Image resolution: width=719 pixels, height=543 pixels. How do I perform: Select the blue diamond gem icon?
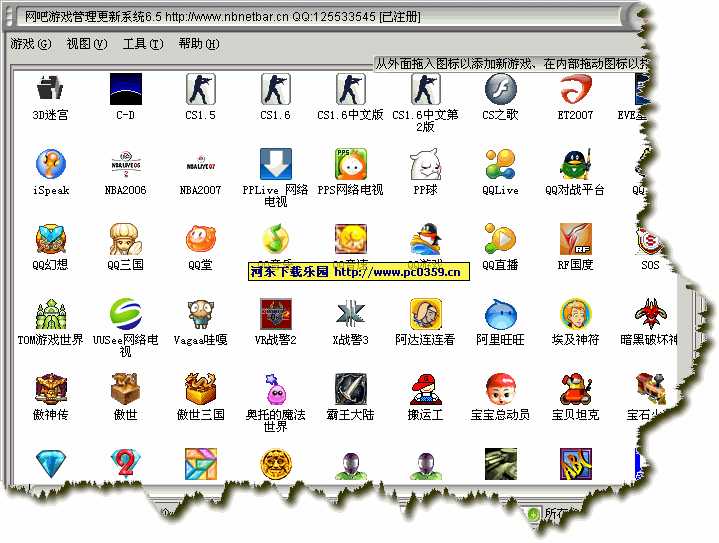[x=50, y=464]
